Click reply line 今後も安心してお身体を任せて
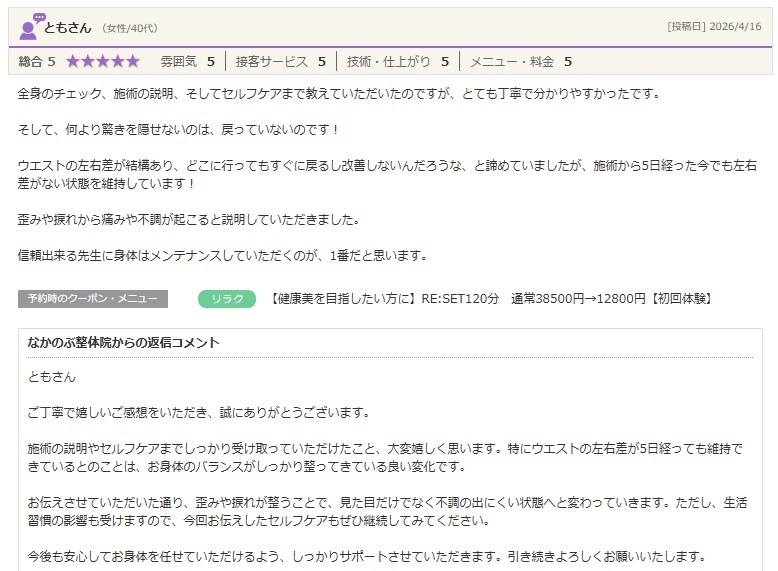The image size is (778, 571). click(x=367, y=557)
